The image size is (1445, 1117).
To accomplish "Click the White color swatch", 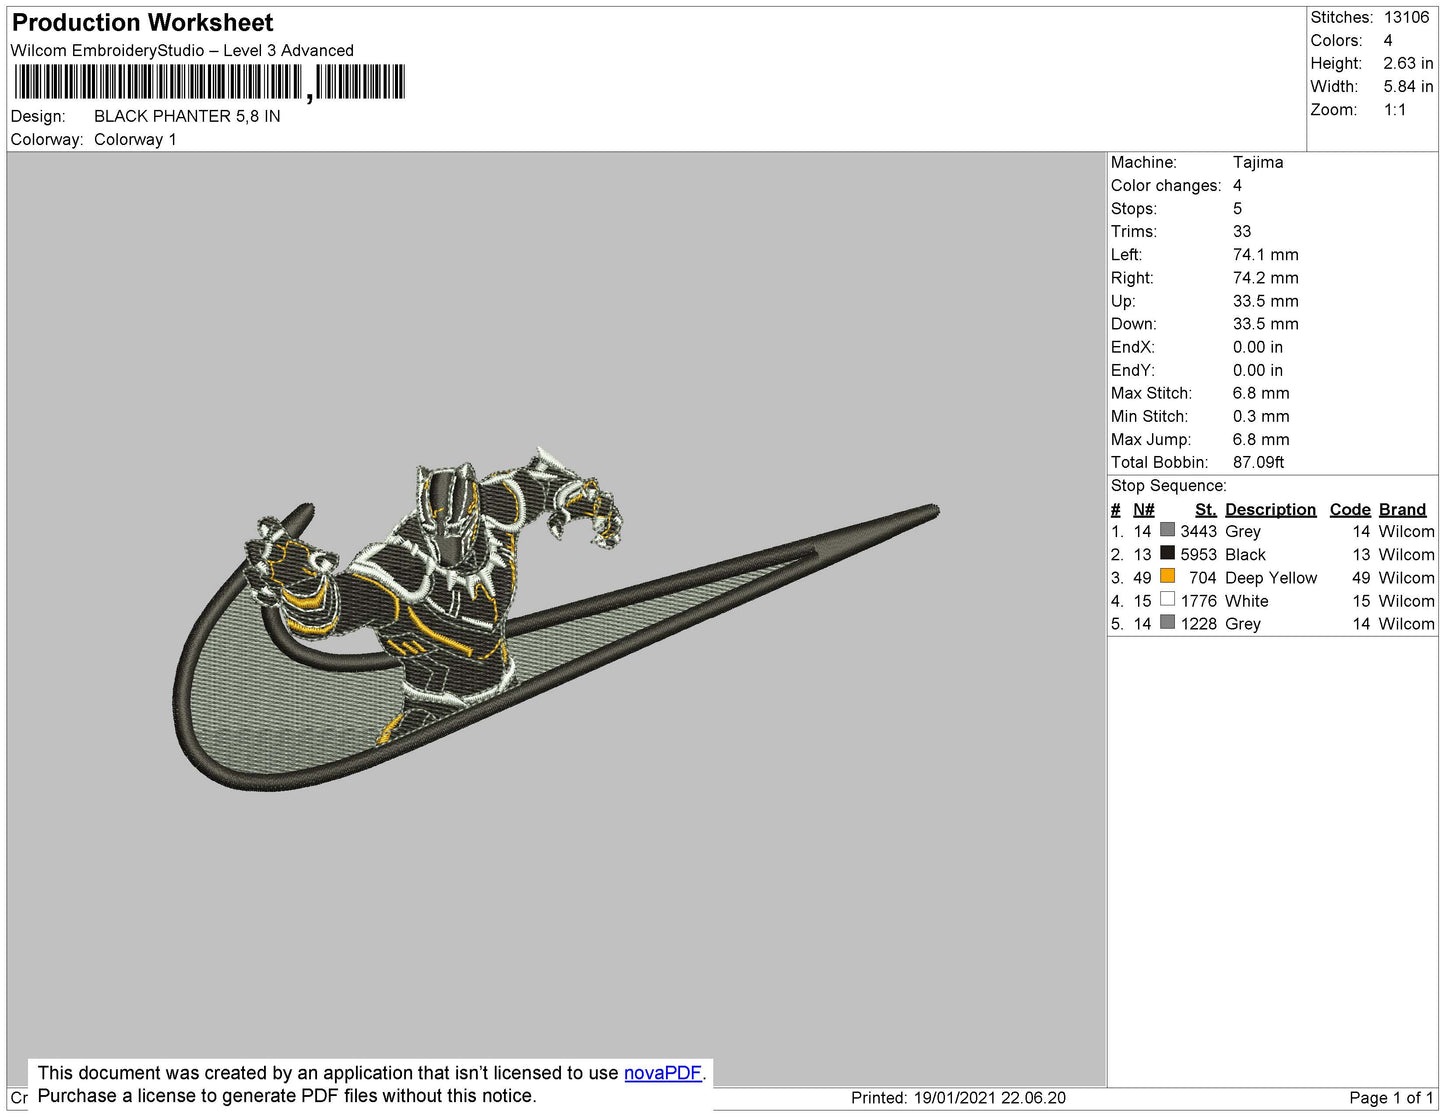I will (1167, 599).
